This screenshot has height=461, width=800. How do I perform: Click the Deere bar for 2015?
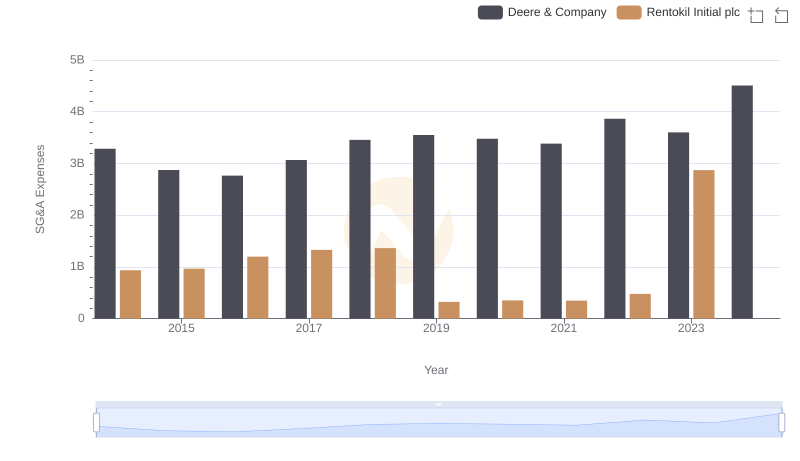[168, 244]
